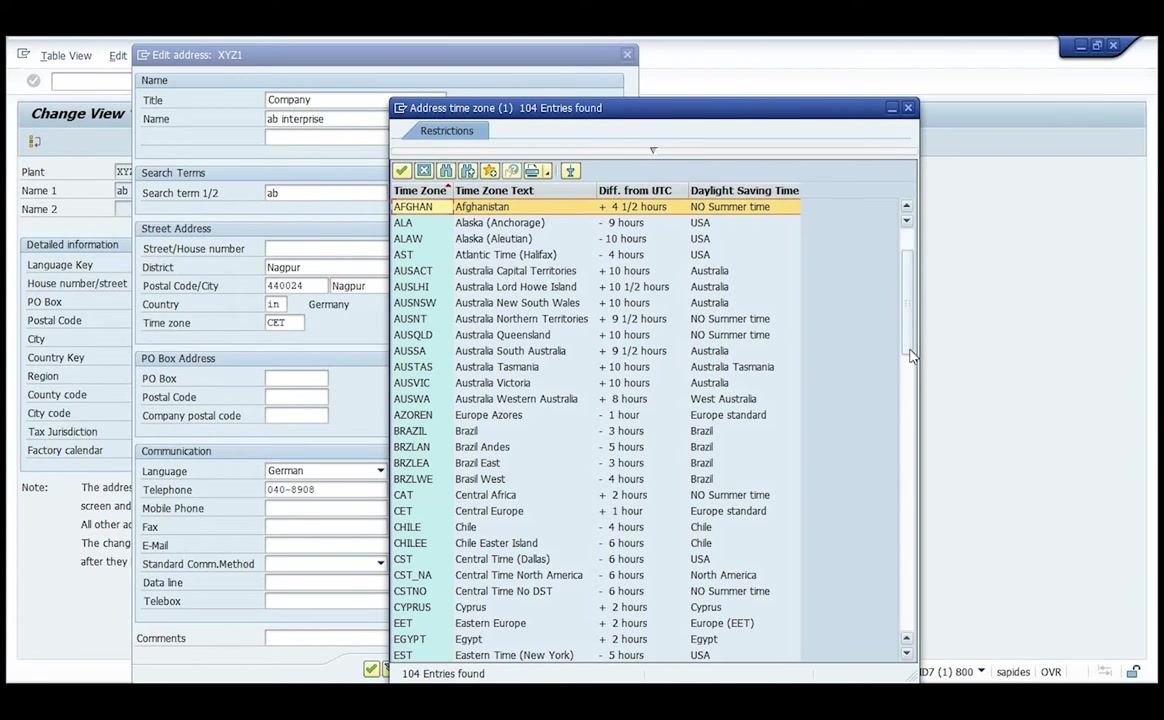
Task: Click the page-up arrow above bottom scroll arrow
Action: point(906,638)
